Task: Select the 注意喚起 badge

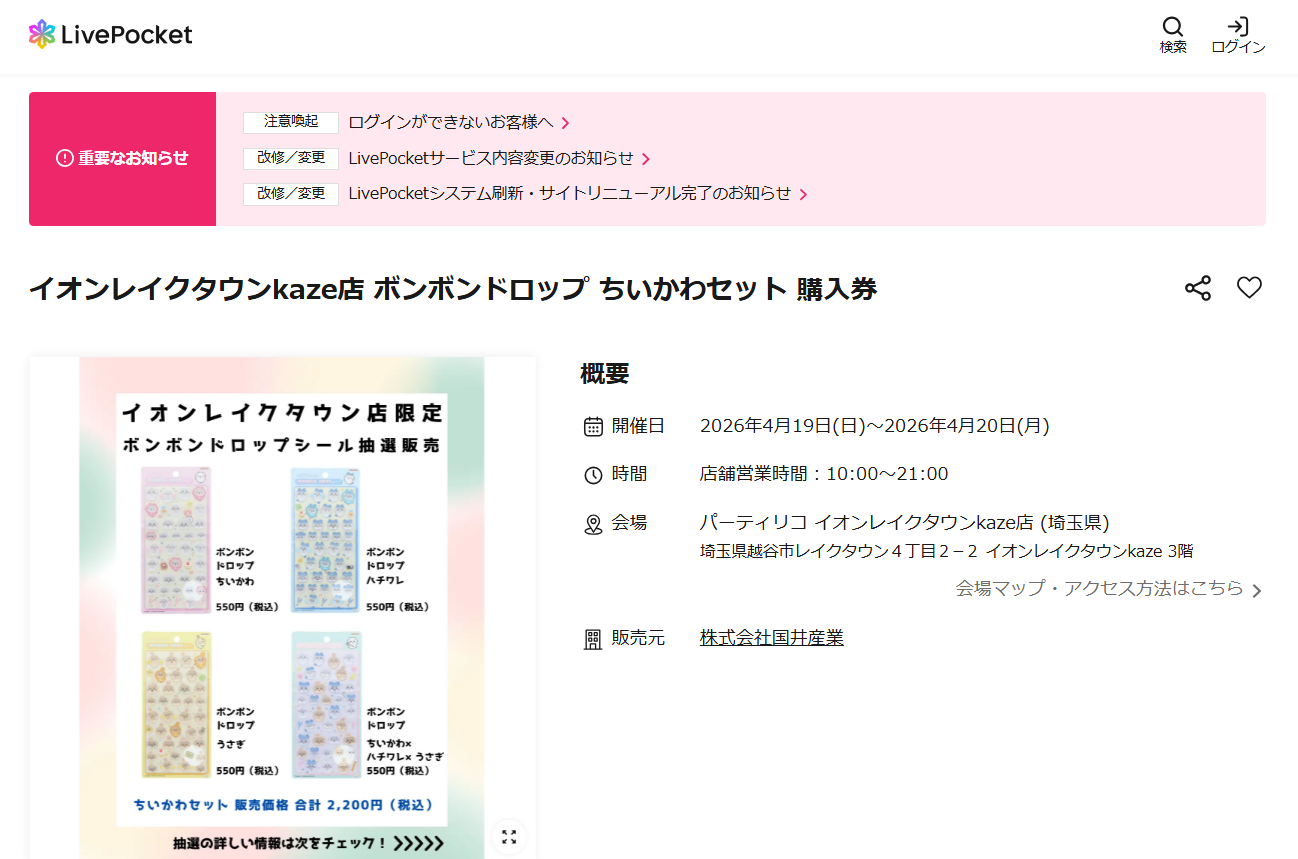Action: point(290,122)
